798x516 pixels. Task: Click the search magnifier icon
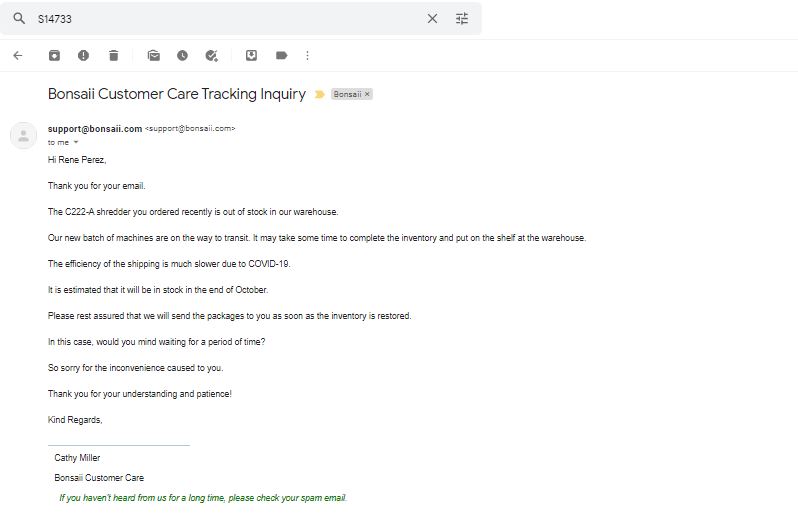click(19, 19)
